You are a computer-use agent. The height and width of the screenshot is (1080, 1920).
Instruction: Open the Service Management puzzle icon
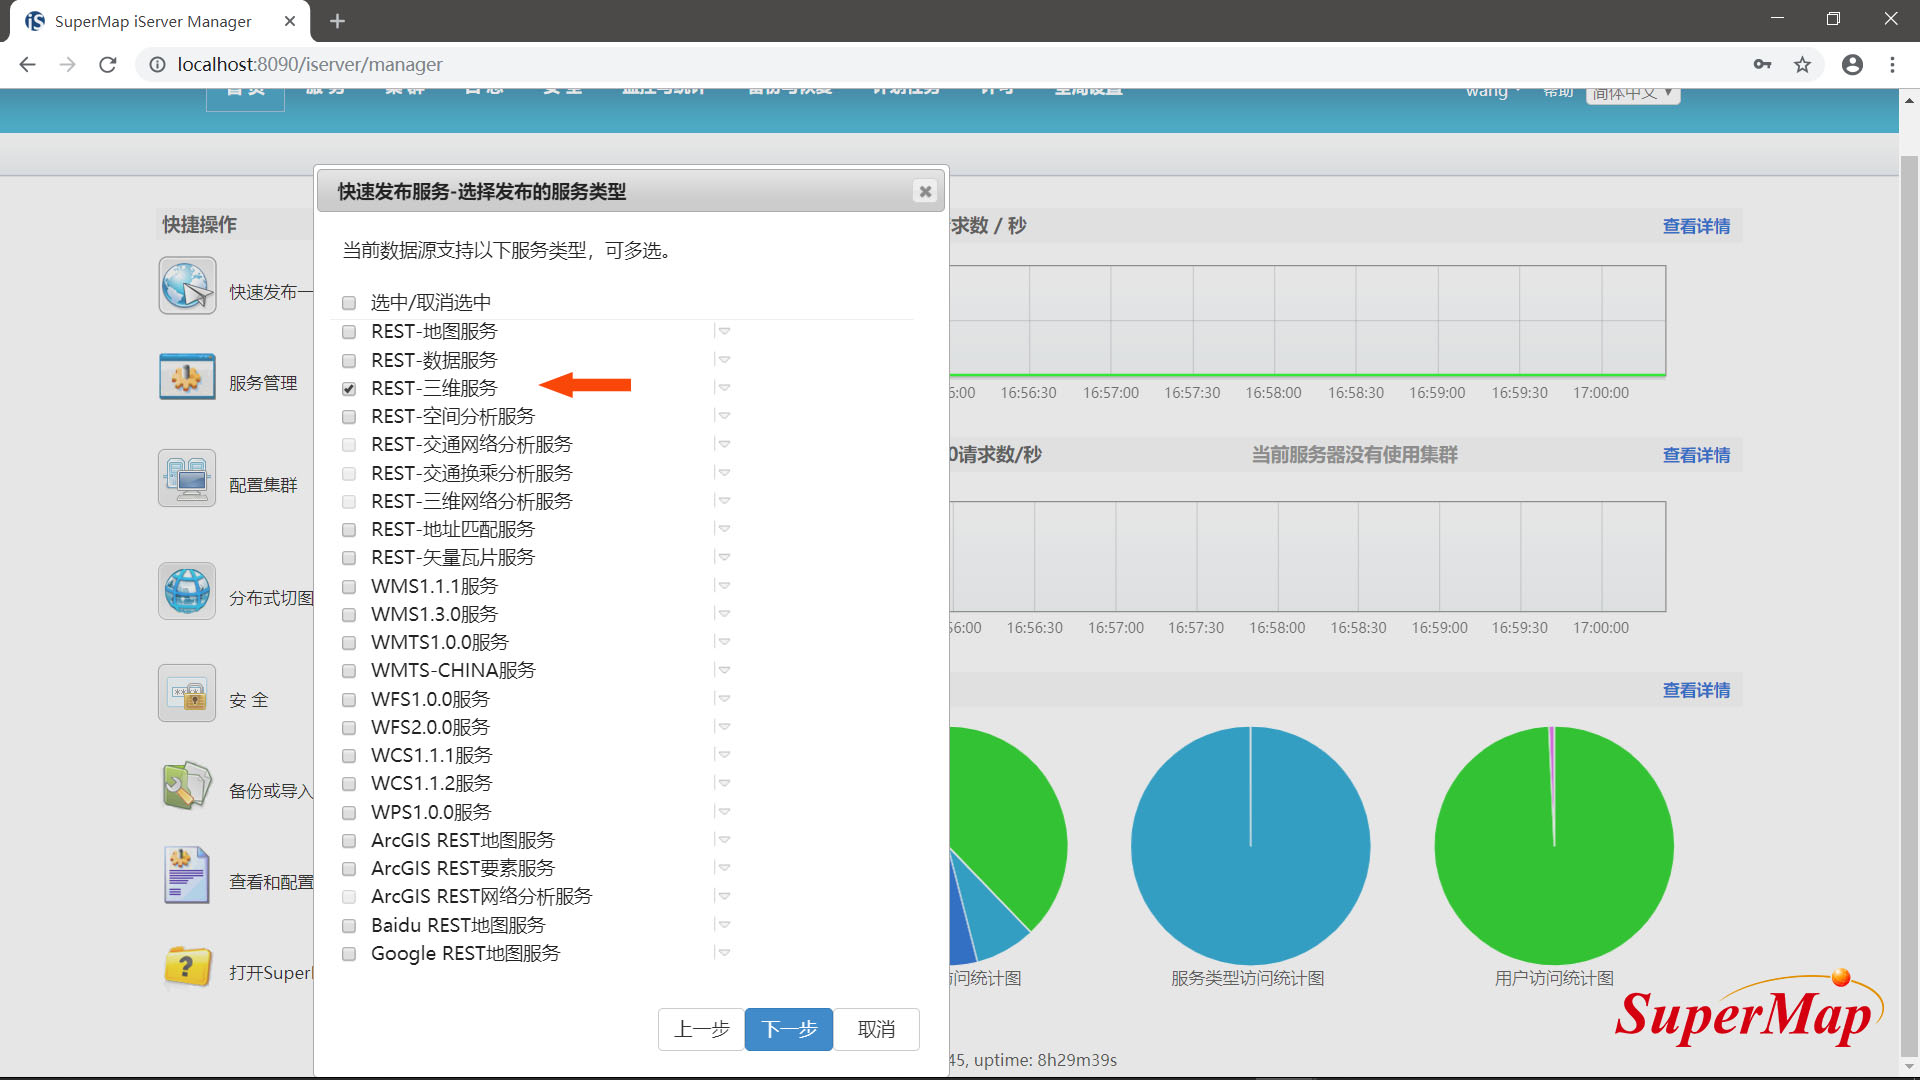187,377
